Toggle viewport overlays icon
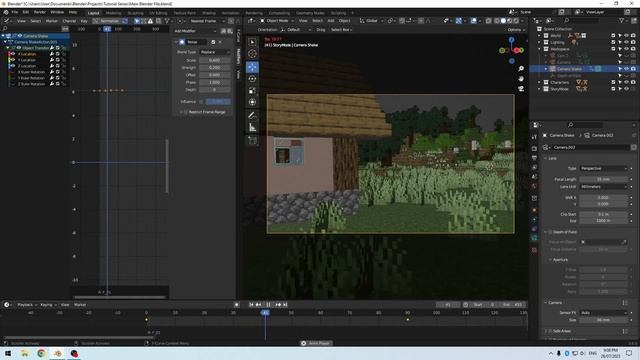 coord(473,20)
